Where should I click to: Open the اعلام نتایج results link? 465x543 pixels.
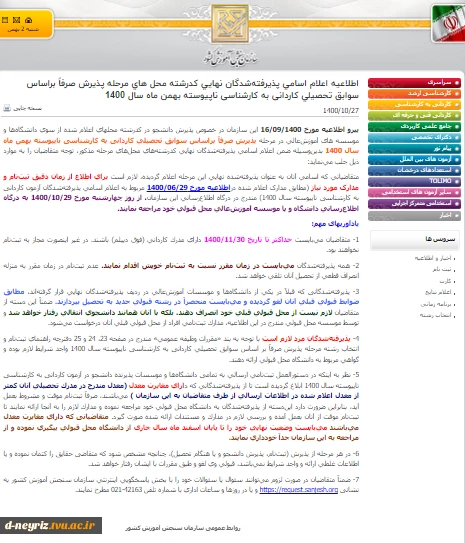coord(438,293)
